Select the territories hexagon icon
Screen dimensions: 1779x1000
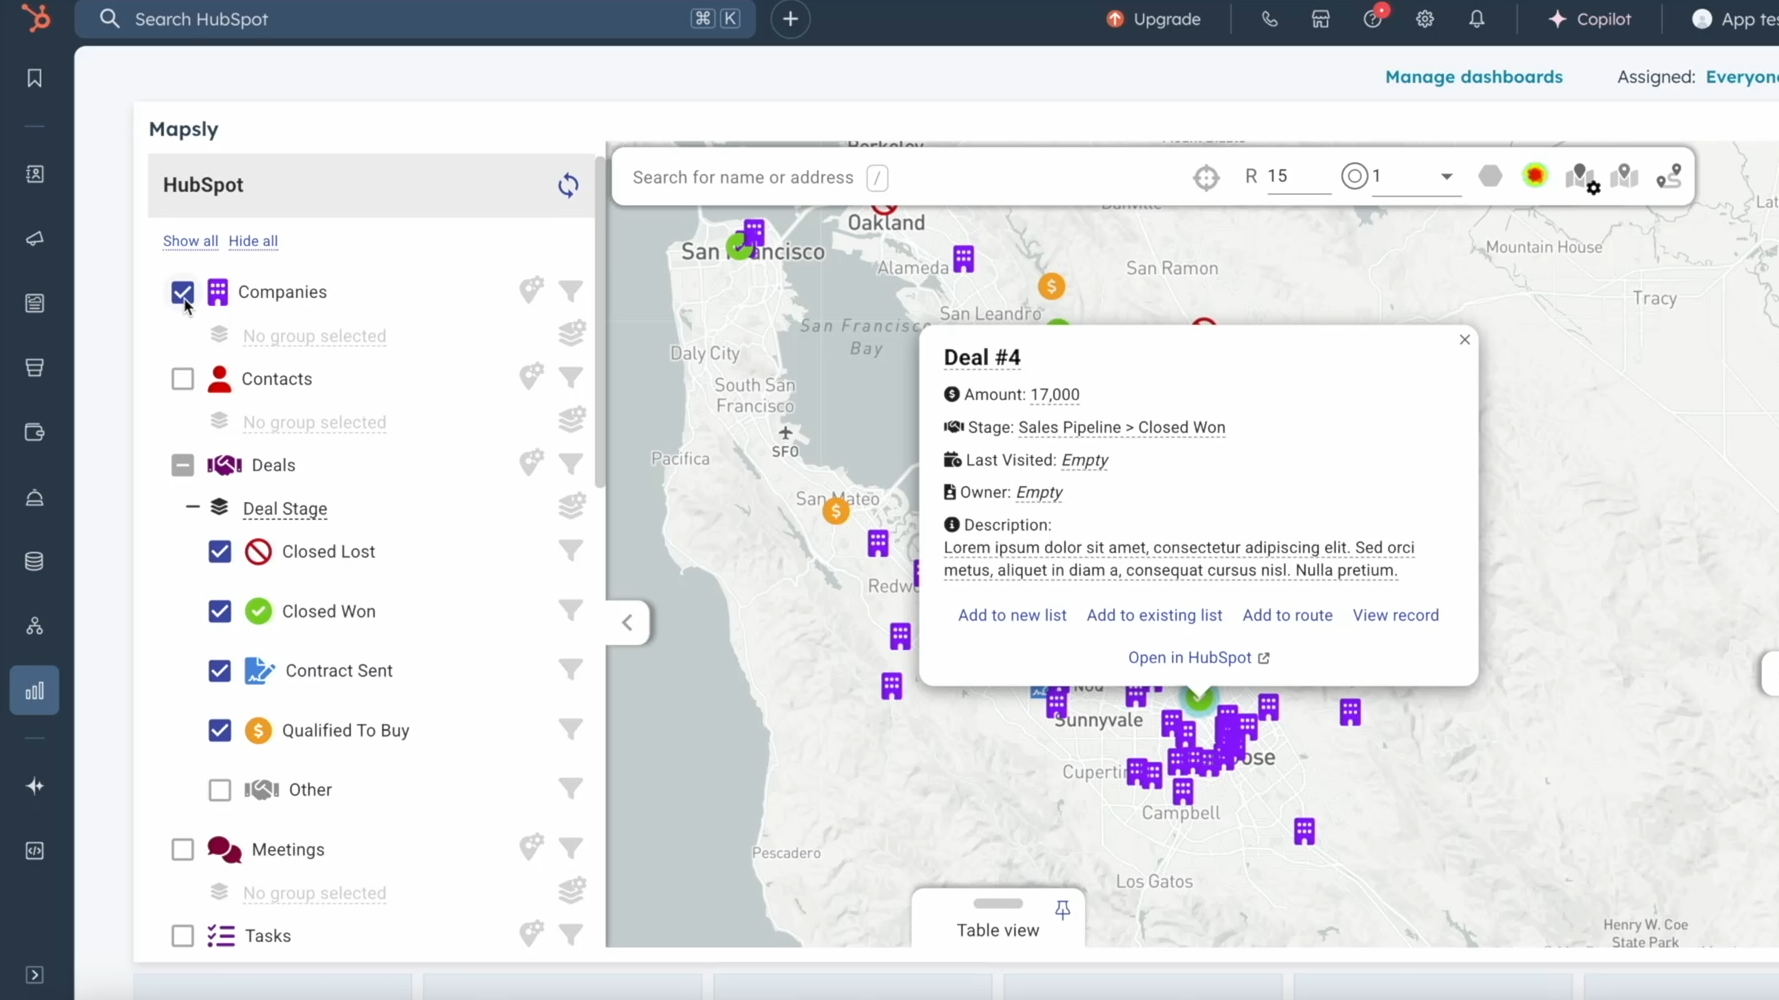[1490, 176]
